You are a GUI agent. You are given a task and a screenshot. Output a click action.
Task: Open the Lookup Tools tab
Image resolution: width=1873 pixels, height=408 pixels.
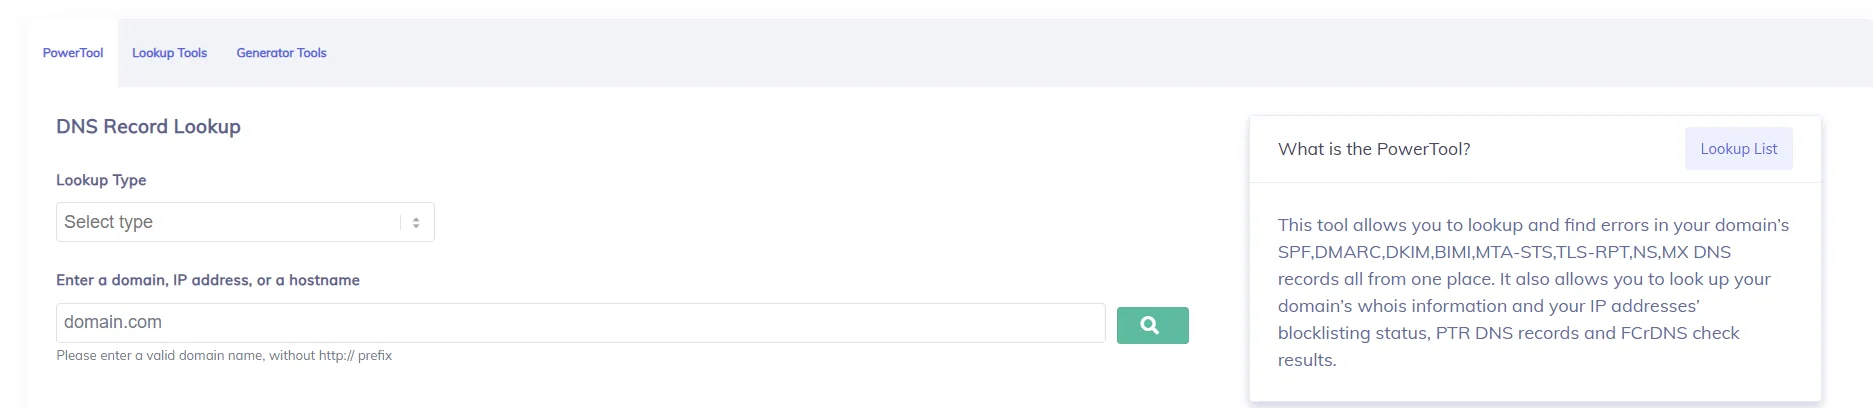pos(169,53)
